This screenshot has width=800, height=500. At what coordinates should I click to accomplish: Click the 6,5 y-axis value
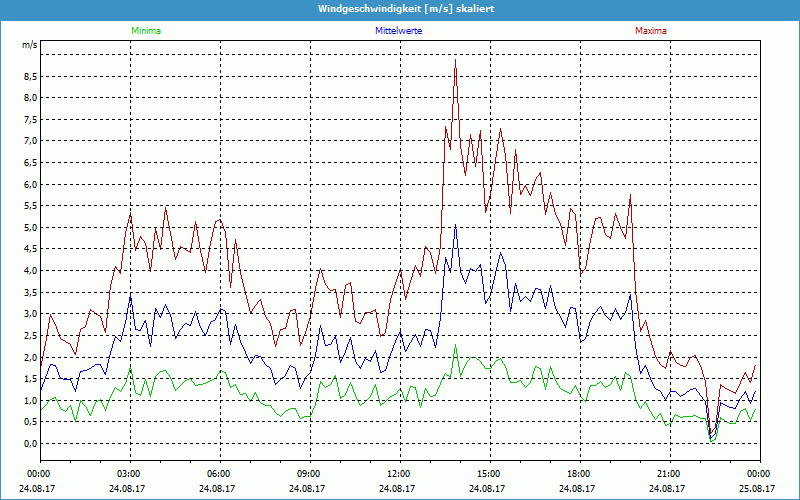[x=31, y=163]
